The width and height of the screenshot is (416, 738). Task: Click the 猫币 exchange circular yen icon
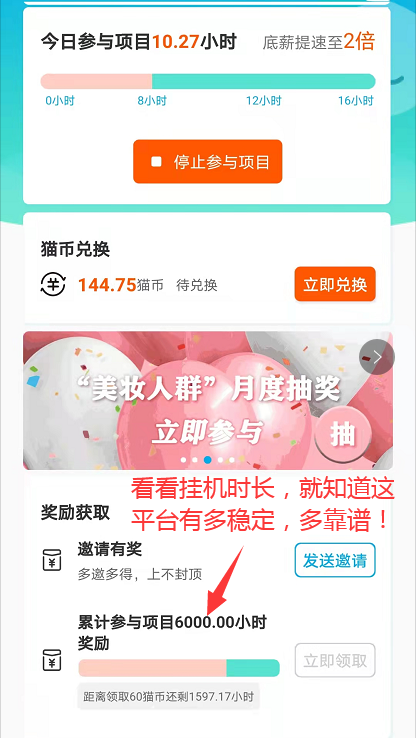[x=53, y=284]
